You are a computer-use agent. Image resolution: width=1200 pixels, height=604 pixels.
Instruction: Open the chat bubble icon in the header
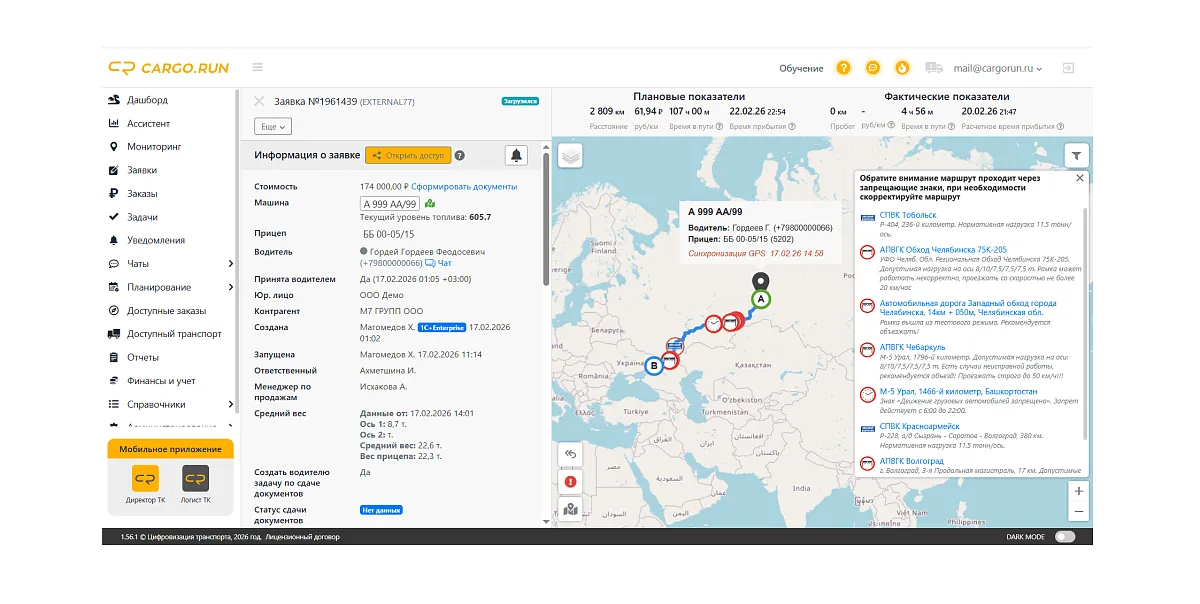(x=872, y=67)
